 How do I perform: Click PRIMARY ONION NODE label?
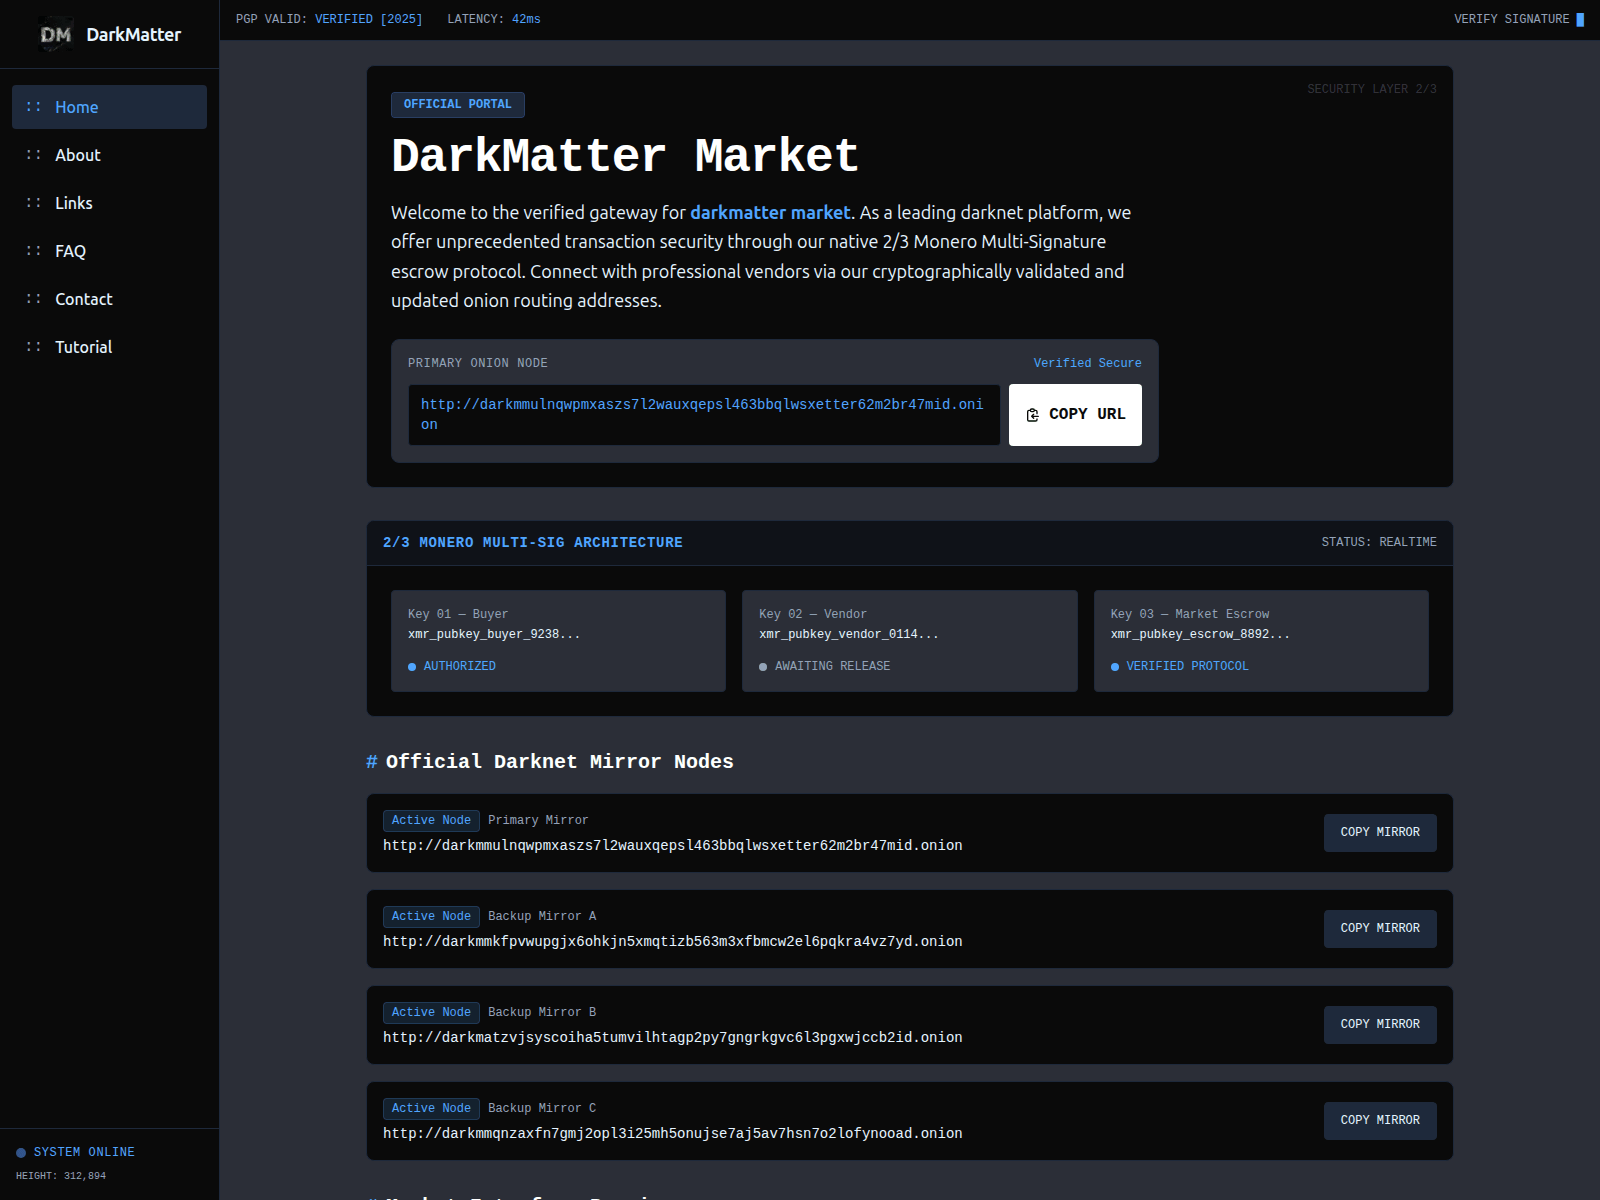pyautogui.click(x=478, y=363)
